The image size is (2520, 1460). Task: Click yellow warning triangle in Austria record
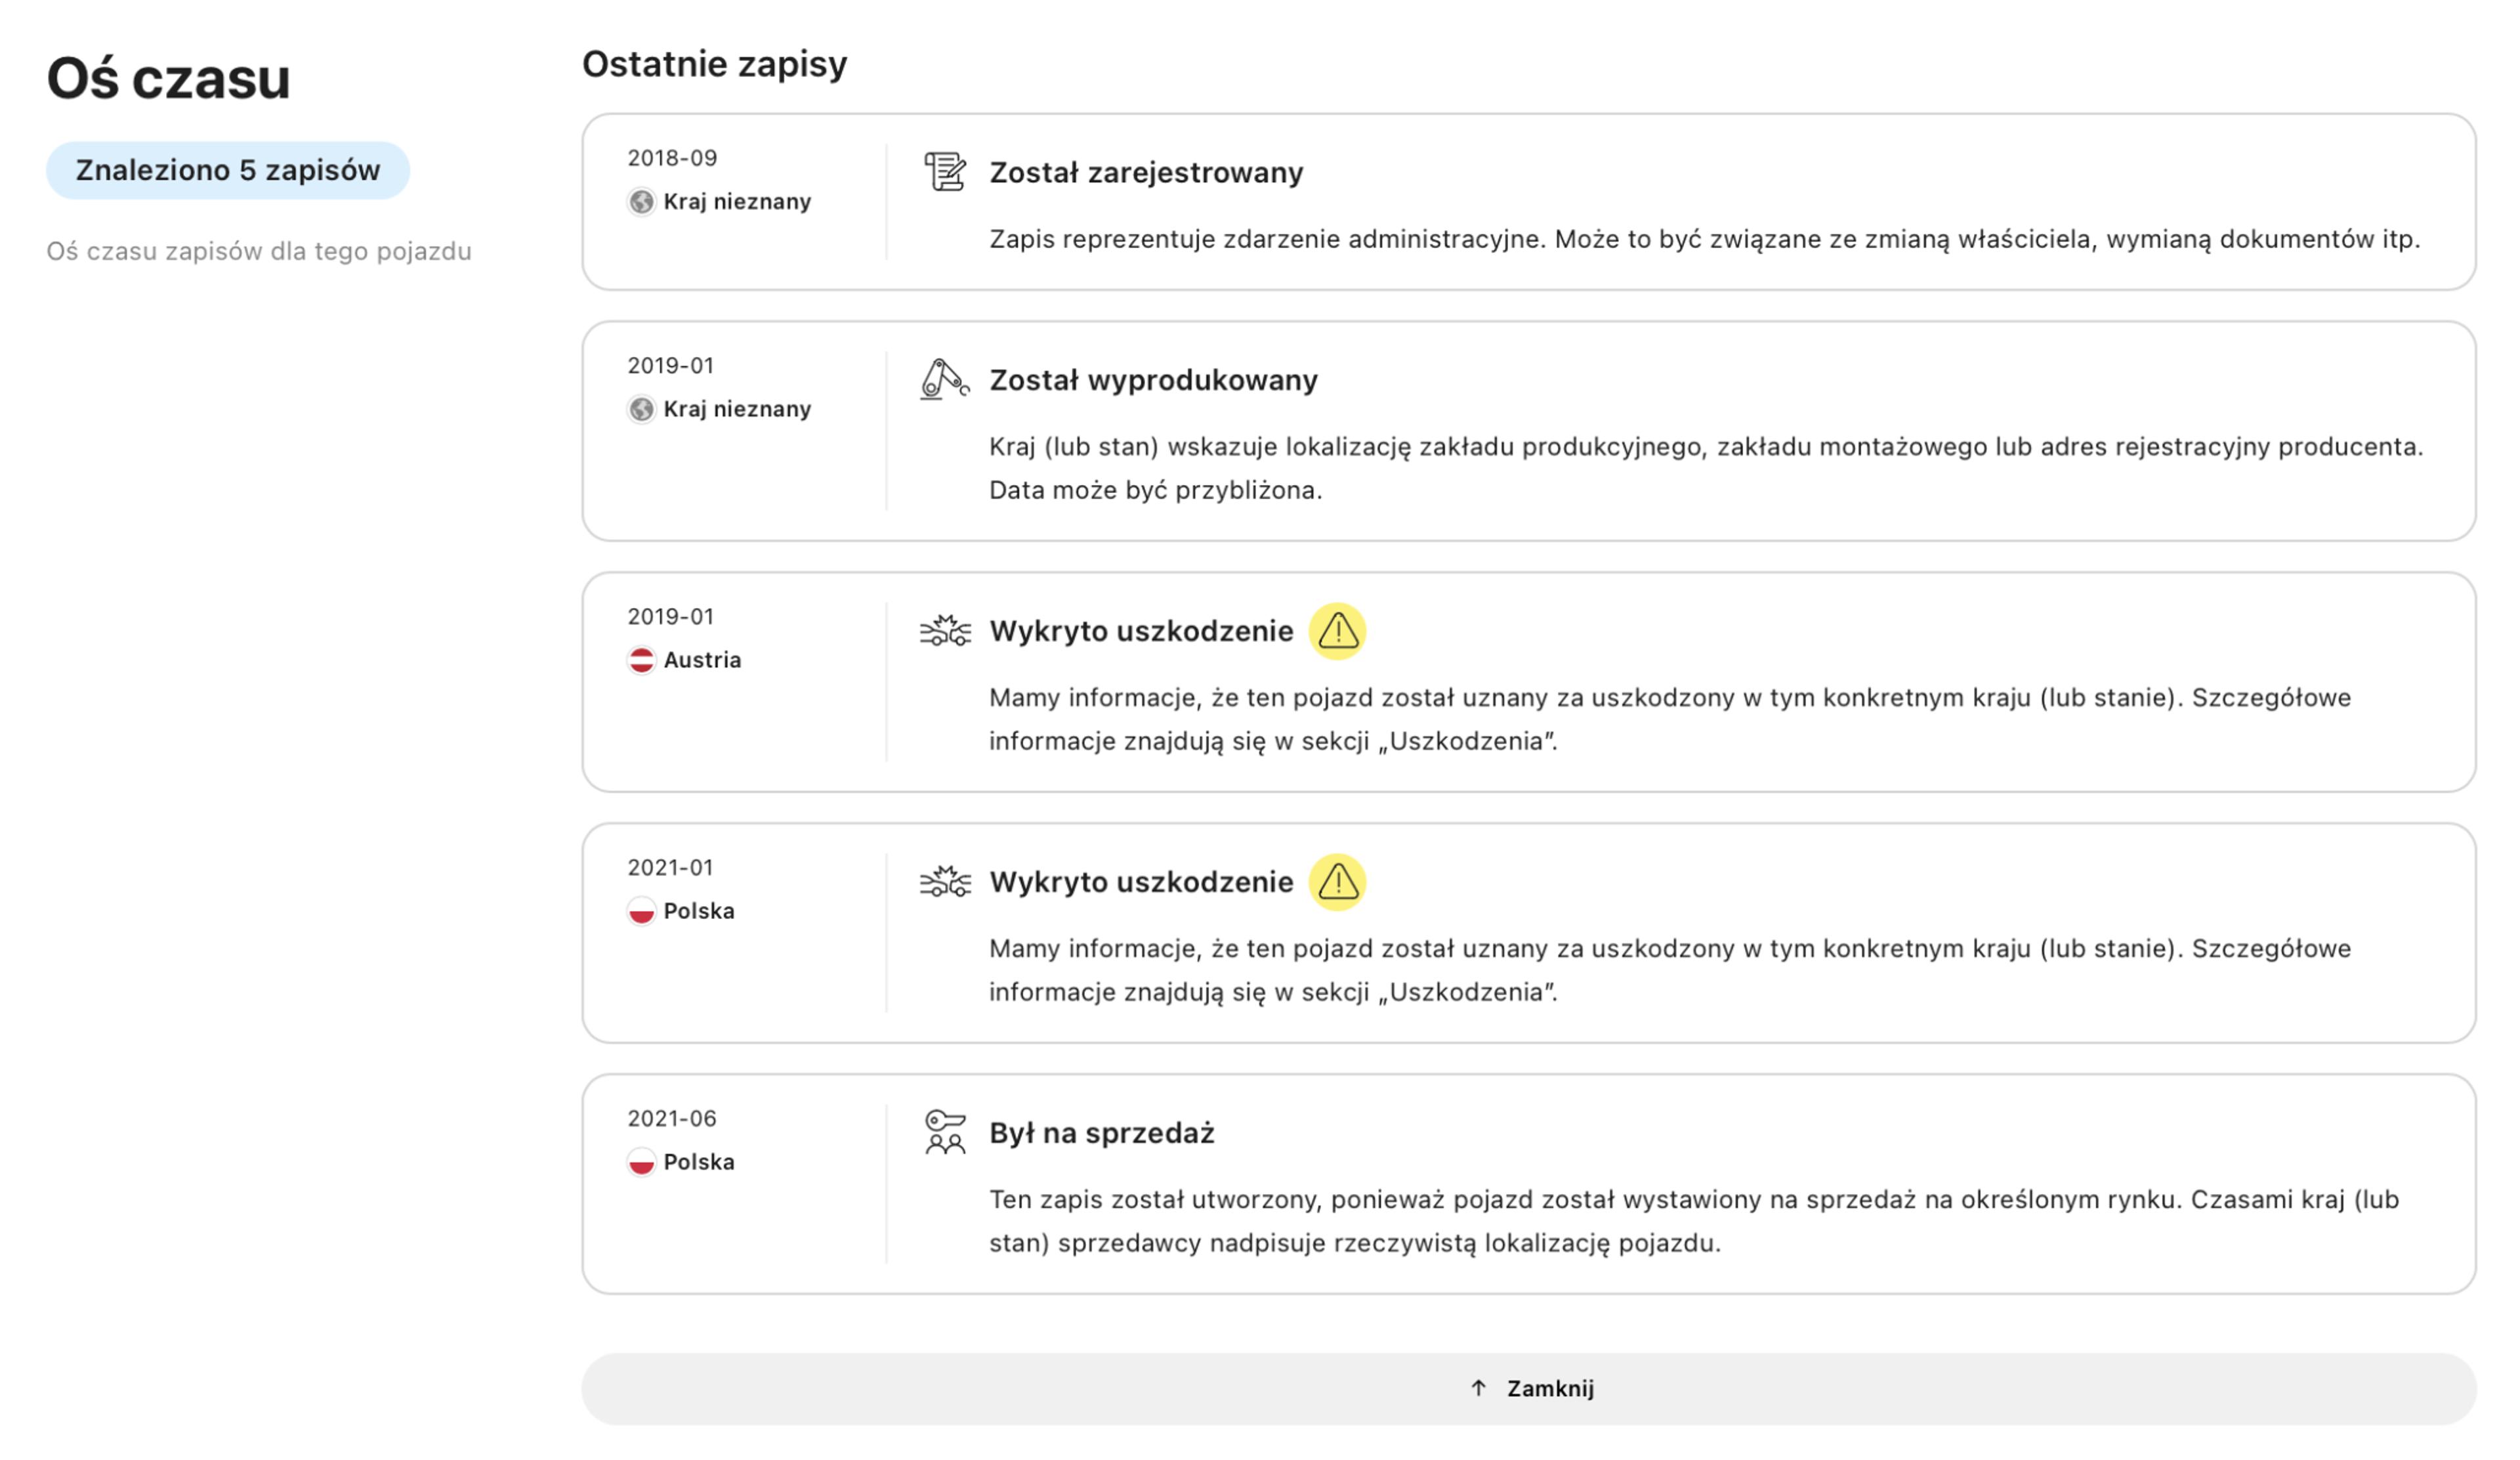click(x=1337, y=631)
